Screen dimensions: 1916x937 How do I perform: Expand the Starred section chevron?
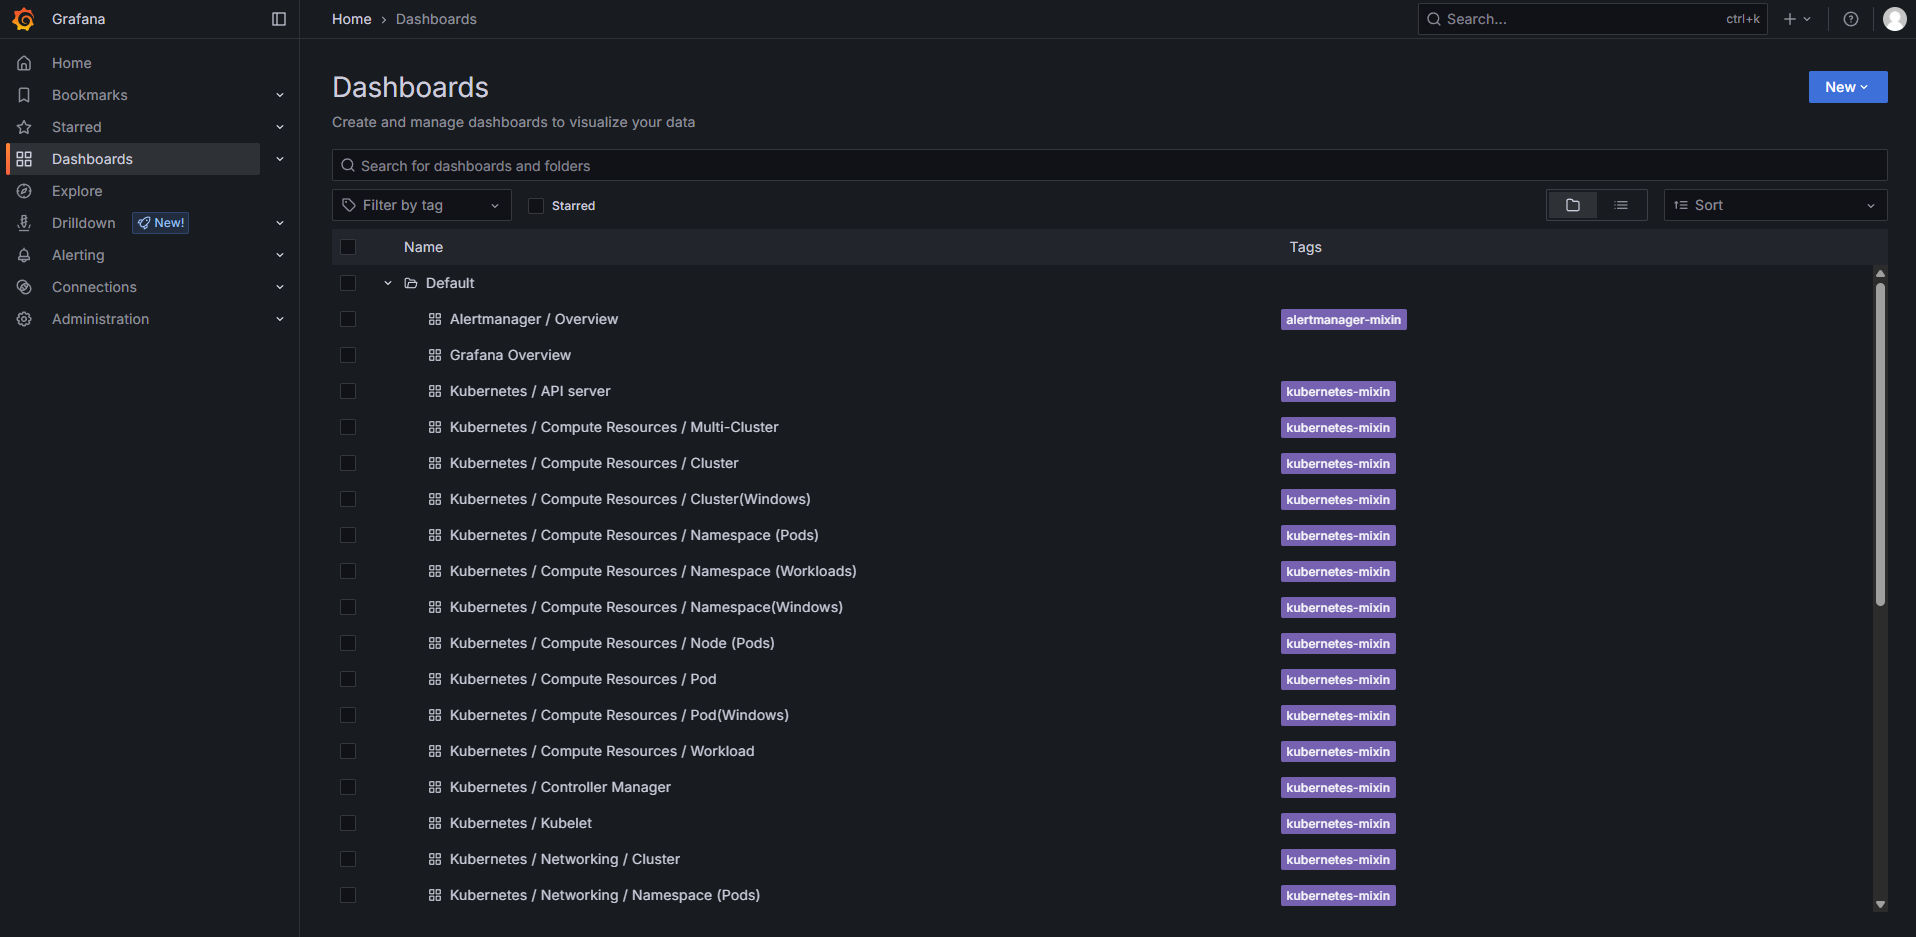(x=280, y=127)
